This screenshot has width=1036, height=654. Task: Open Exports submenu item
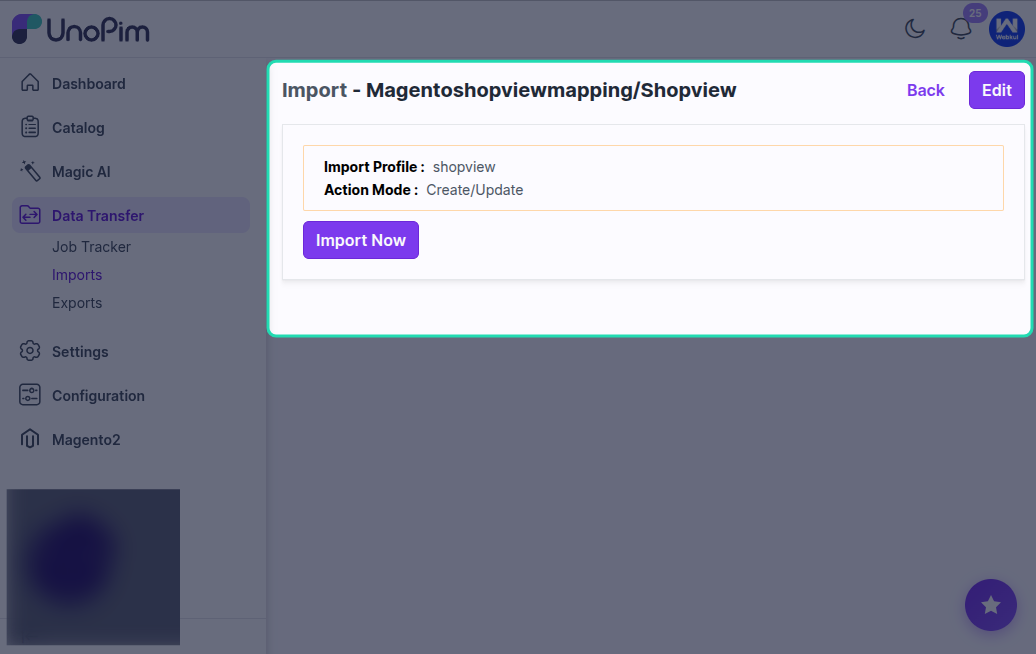[77, 303]
